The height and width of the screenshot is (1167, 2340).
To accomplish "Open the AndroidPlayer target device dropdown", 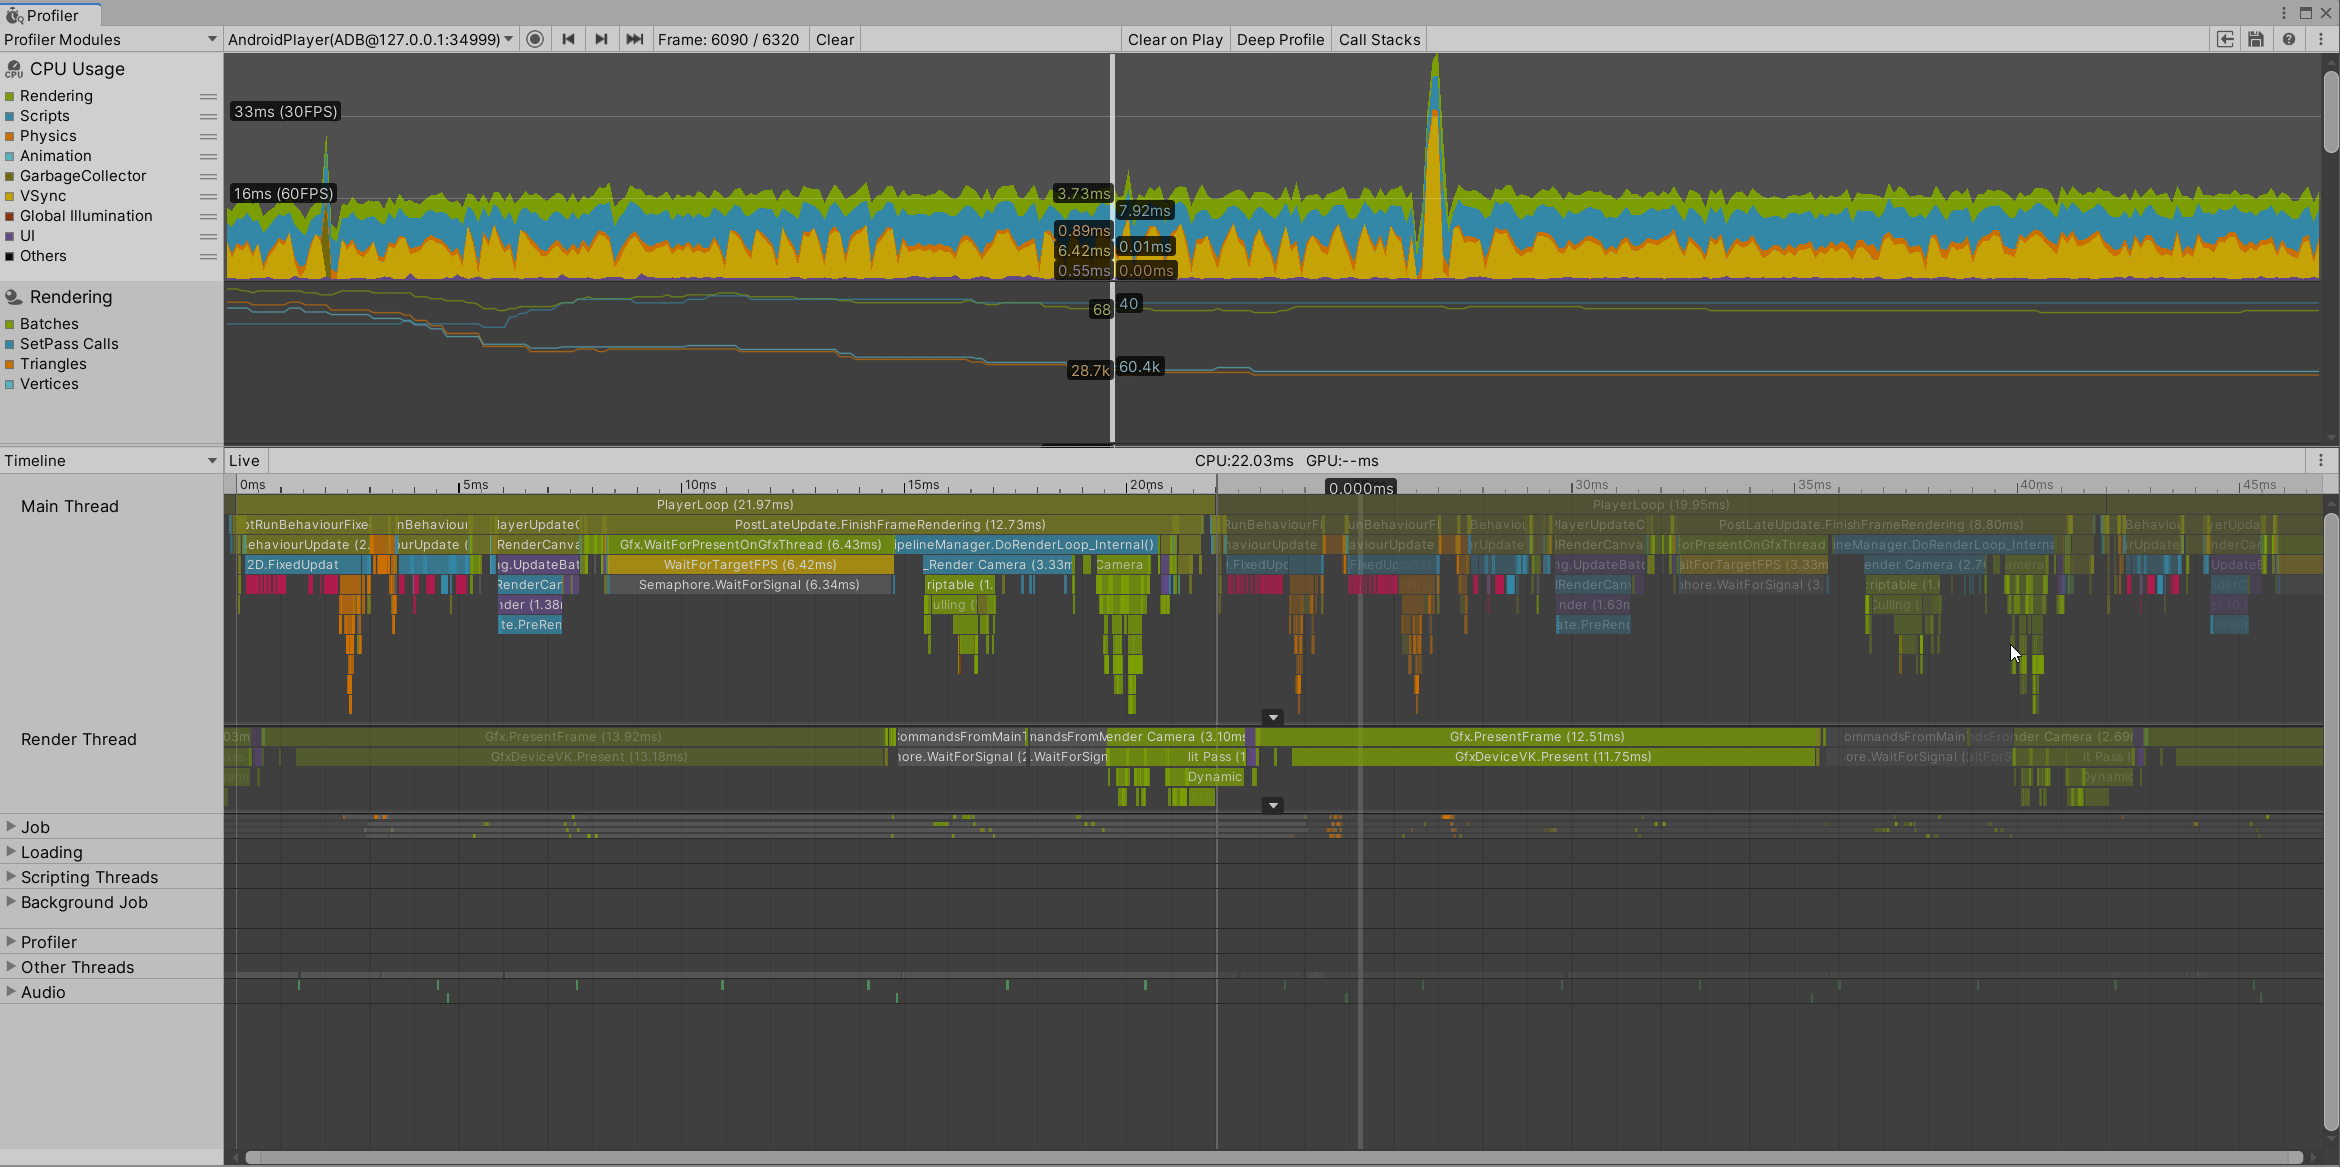I will (370, 39).
